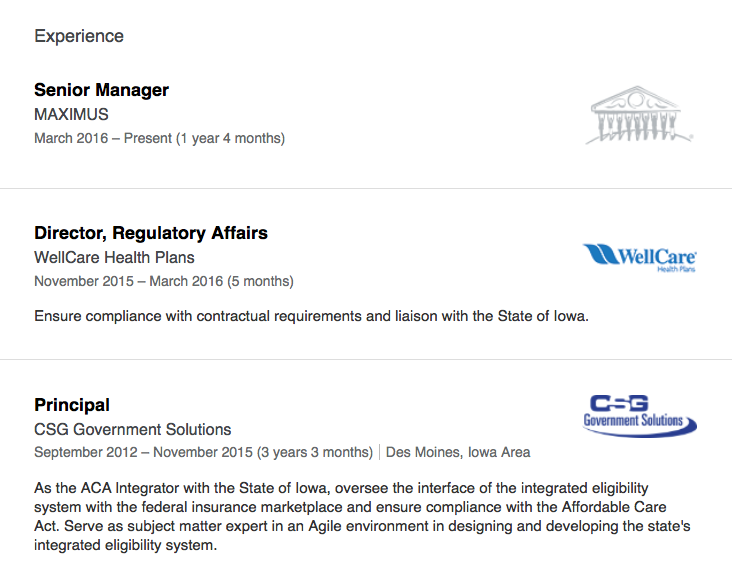The height and width of the screenshot is (586, 732).
Task: Select the Principal job title
Action: (72, 405)
